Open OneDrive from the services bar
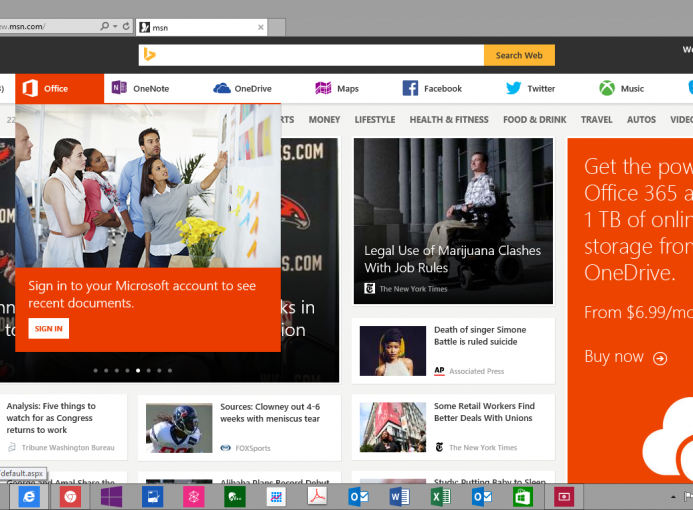This screenshot has width=693, height=510. (x=242, y=88)
